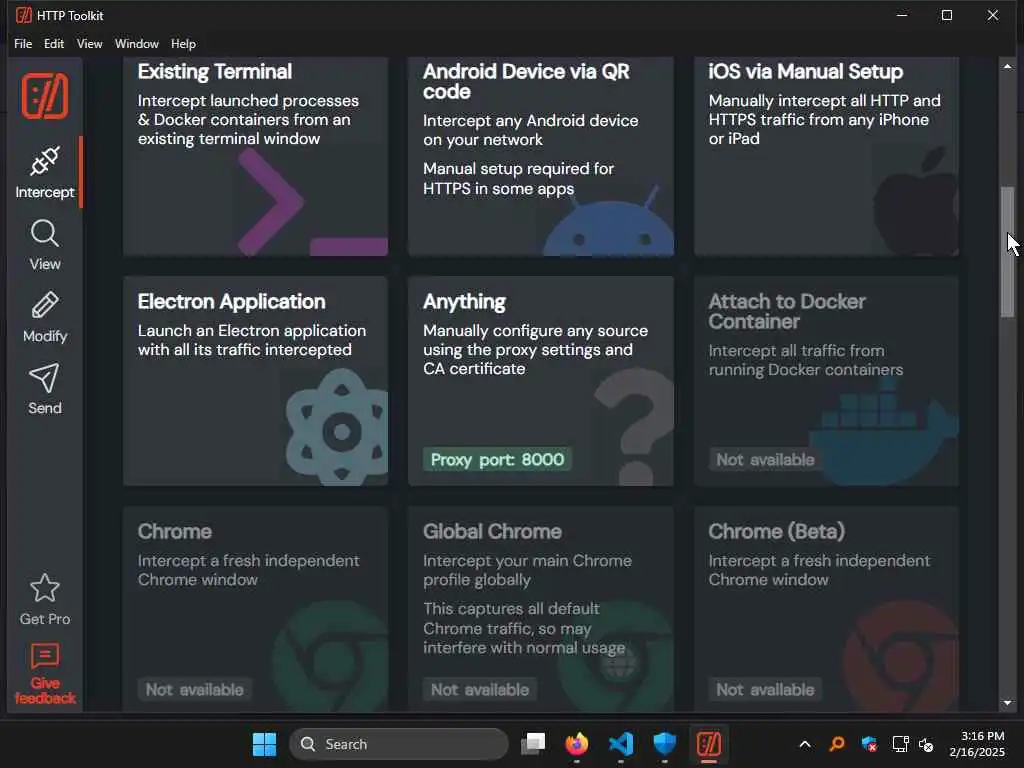Screen dimensions: 1024x768
Task: Click the Electron atom icon
Action: [338, 427]
